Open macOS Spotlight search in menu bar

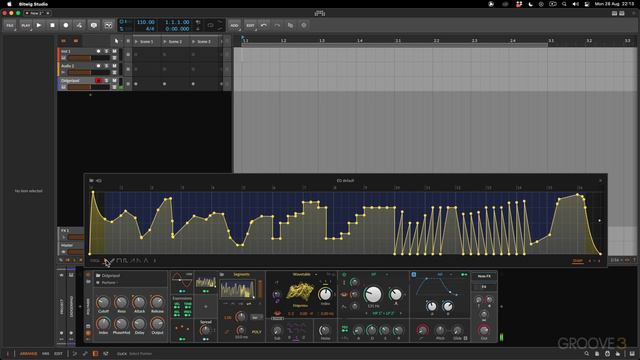(x=564, y=4)
